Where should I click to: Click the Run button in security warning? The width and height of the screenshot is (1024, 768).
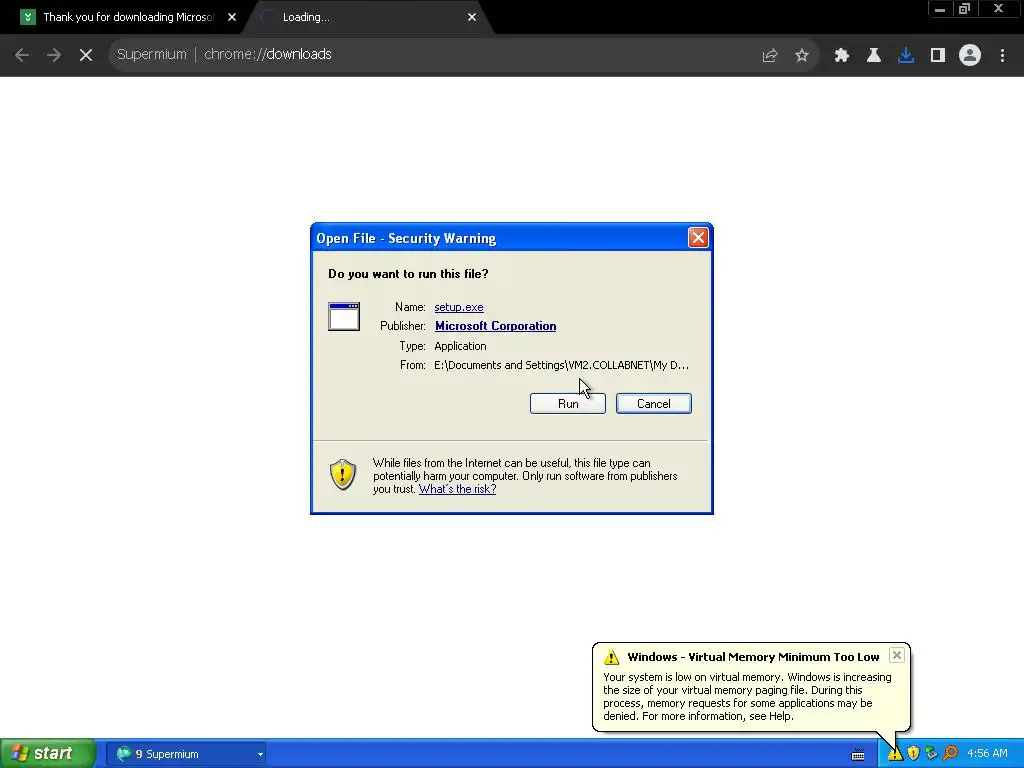tap(568, 404)
